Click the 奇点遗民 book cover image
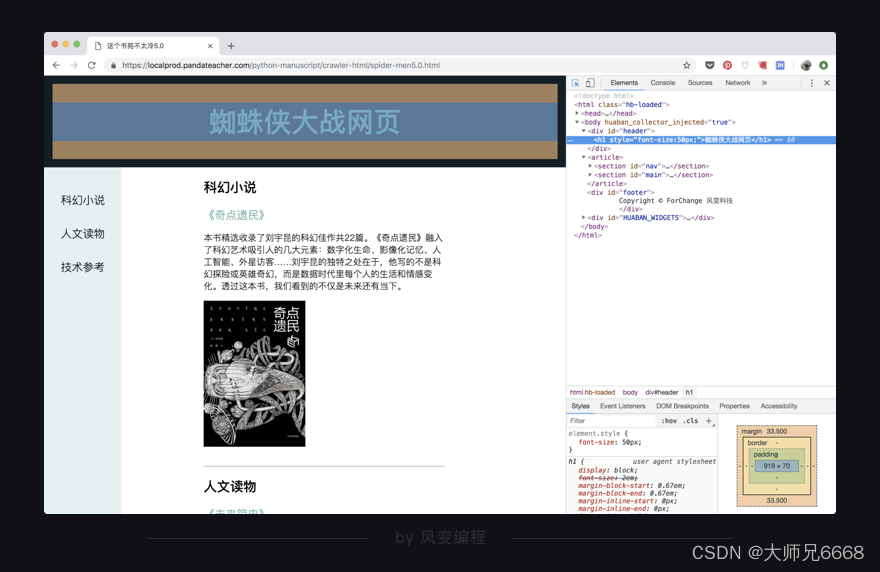The width and height of the screenshot is (880, 572). pyautogui.click(x=254, y=374)
